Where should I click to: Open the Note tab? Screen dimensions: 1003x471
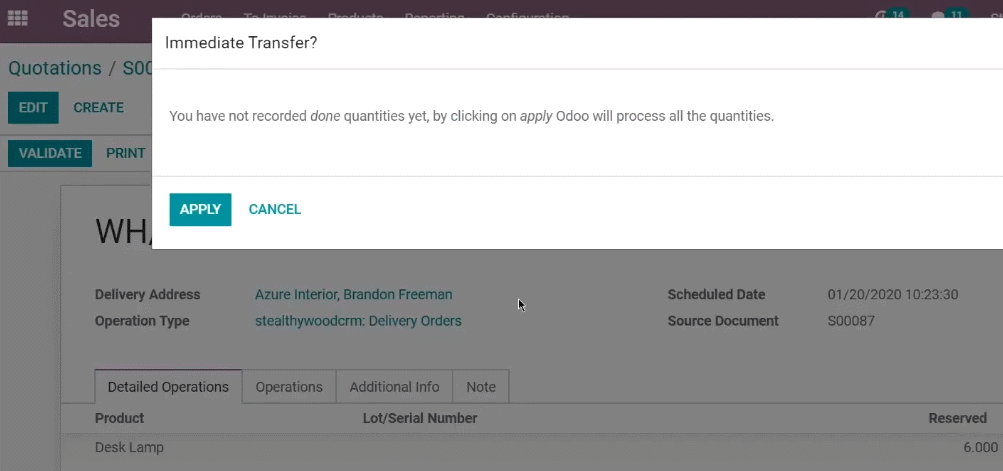480,387
